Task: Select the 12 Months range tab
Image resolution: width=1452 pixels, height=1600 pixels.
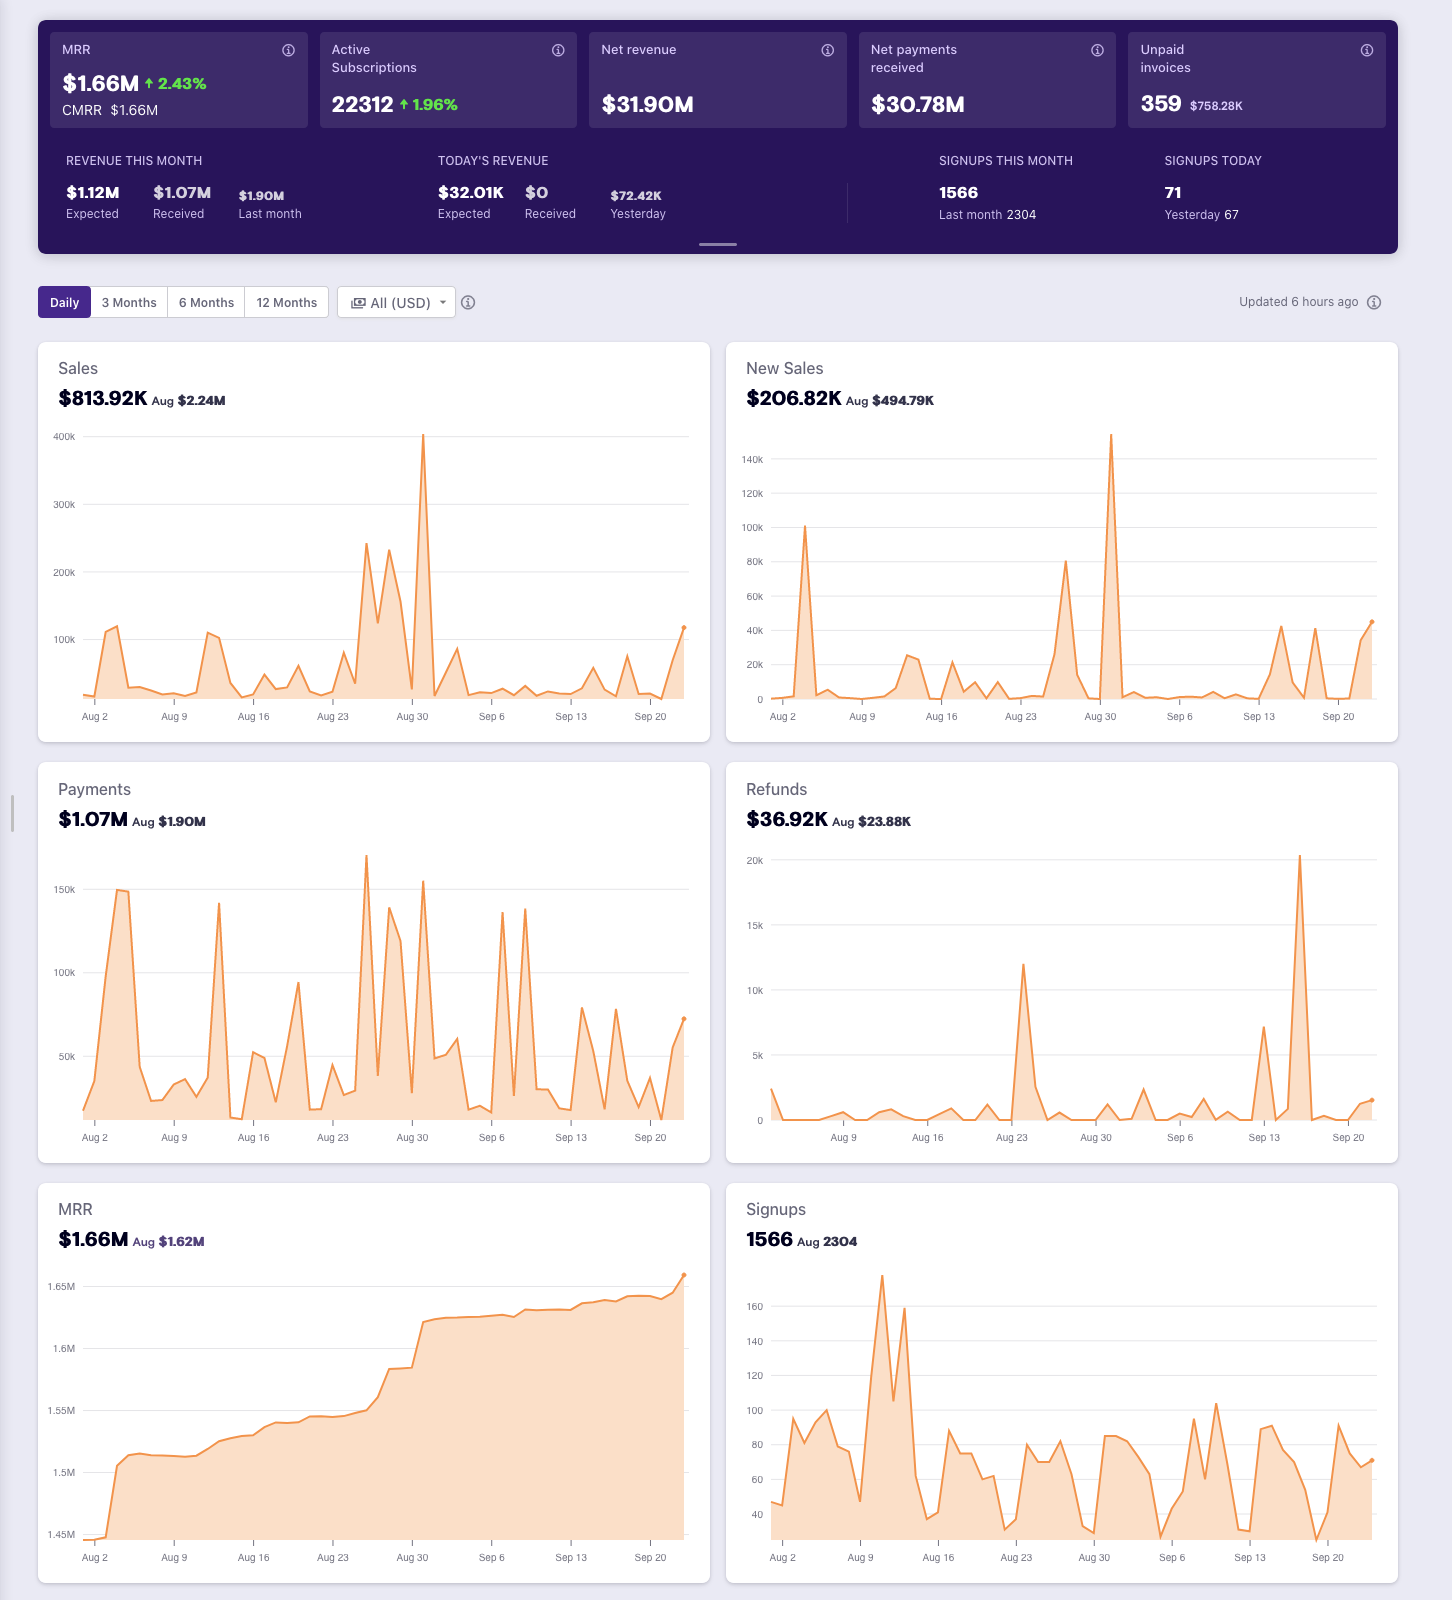Action: (286, 302)
